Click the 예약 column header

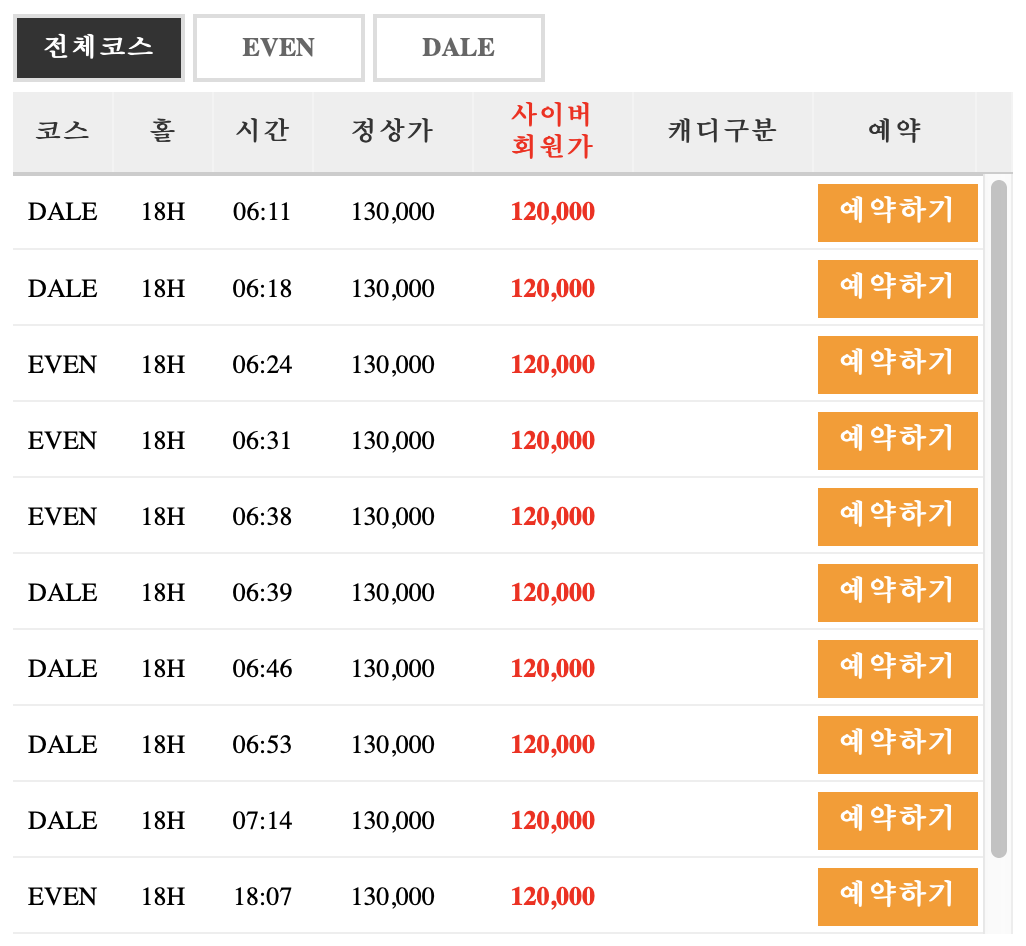pyautogui.click(x=894, y=131)
